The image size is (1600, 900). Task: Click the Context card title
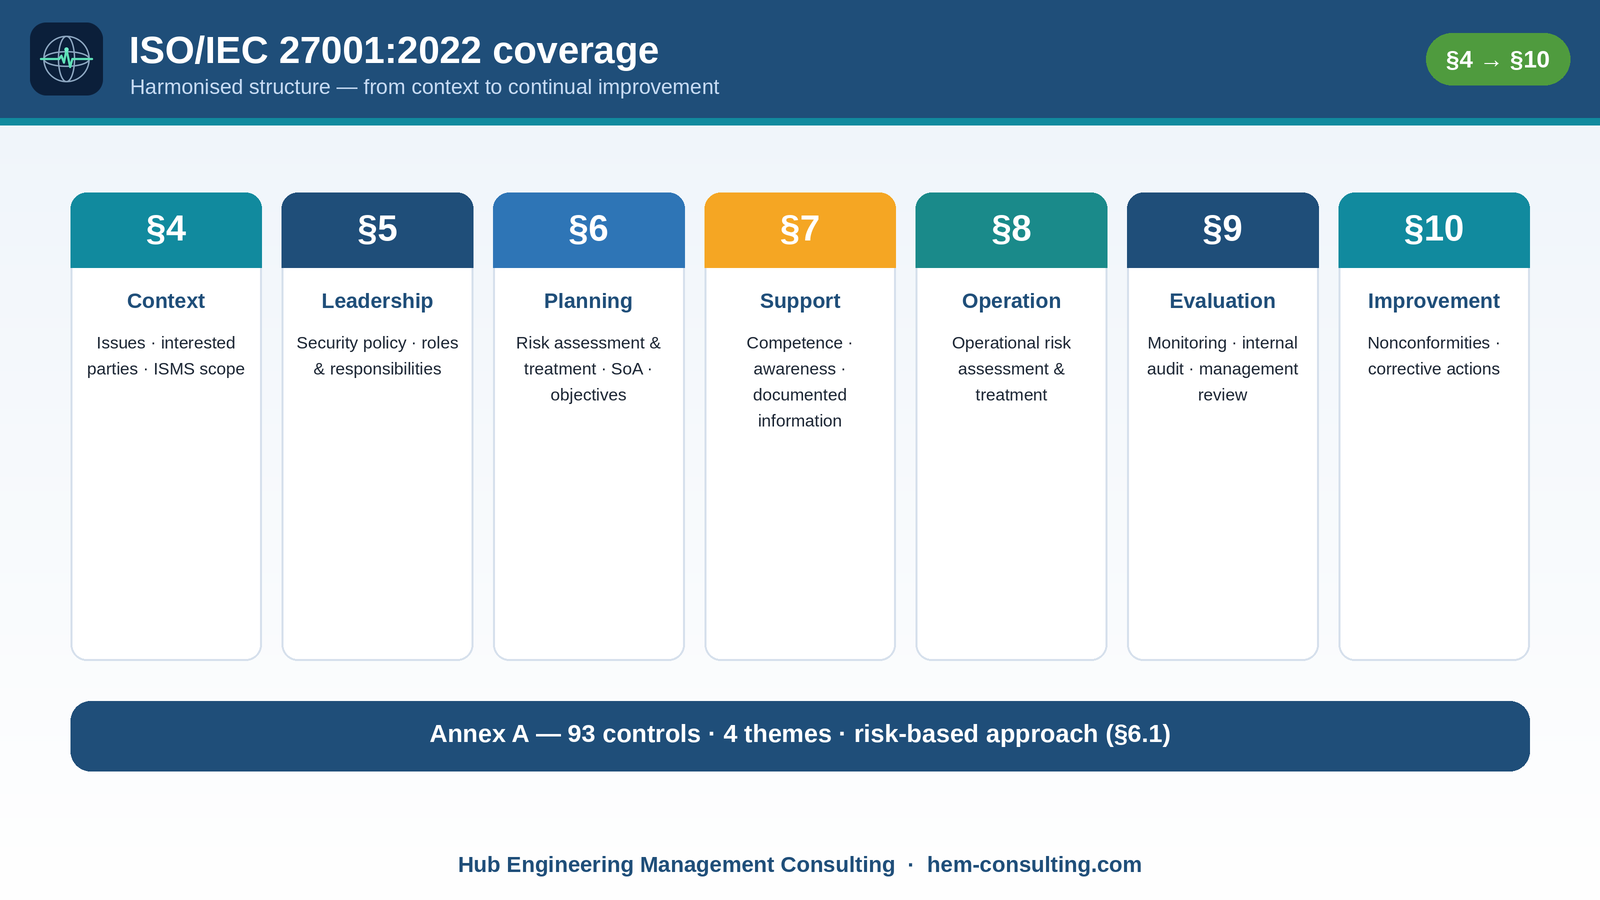pyautogui.click(x=166, y=301)
